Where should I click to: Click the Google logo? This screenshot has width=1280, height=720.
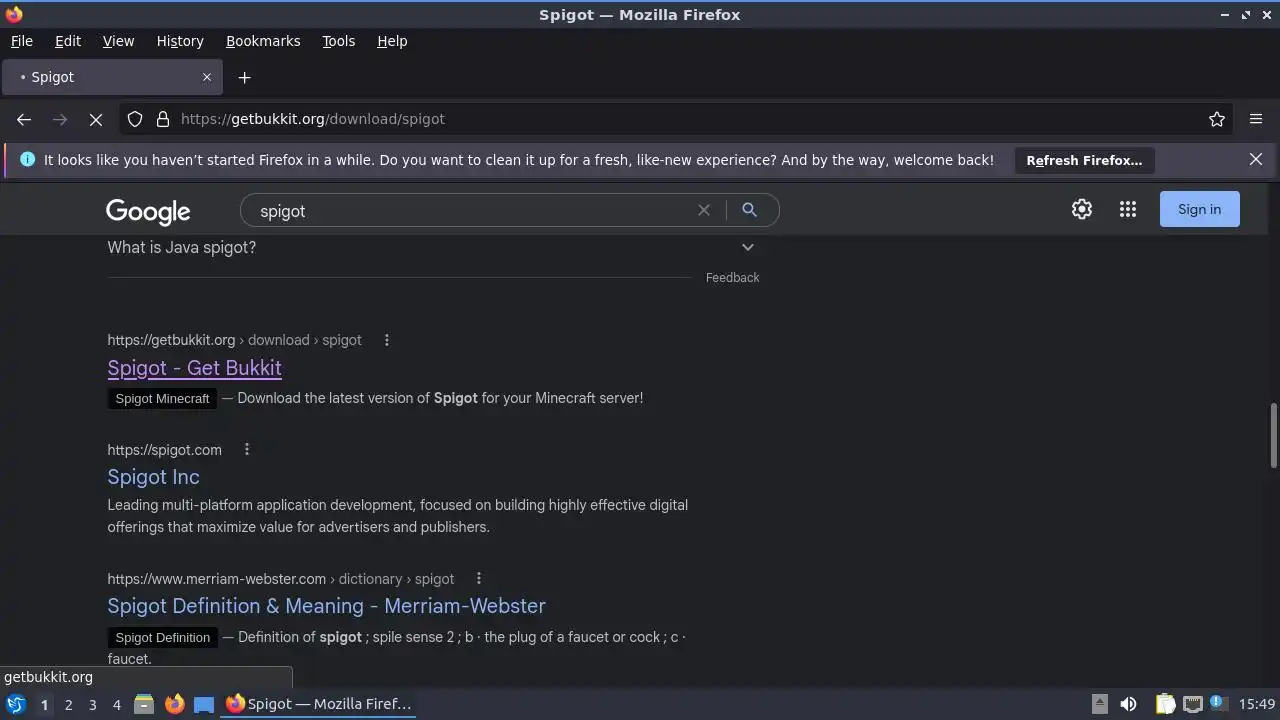(148, 211)
